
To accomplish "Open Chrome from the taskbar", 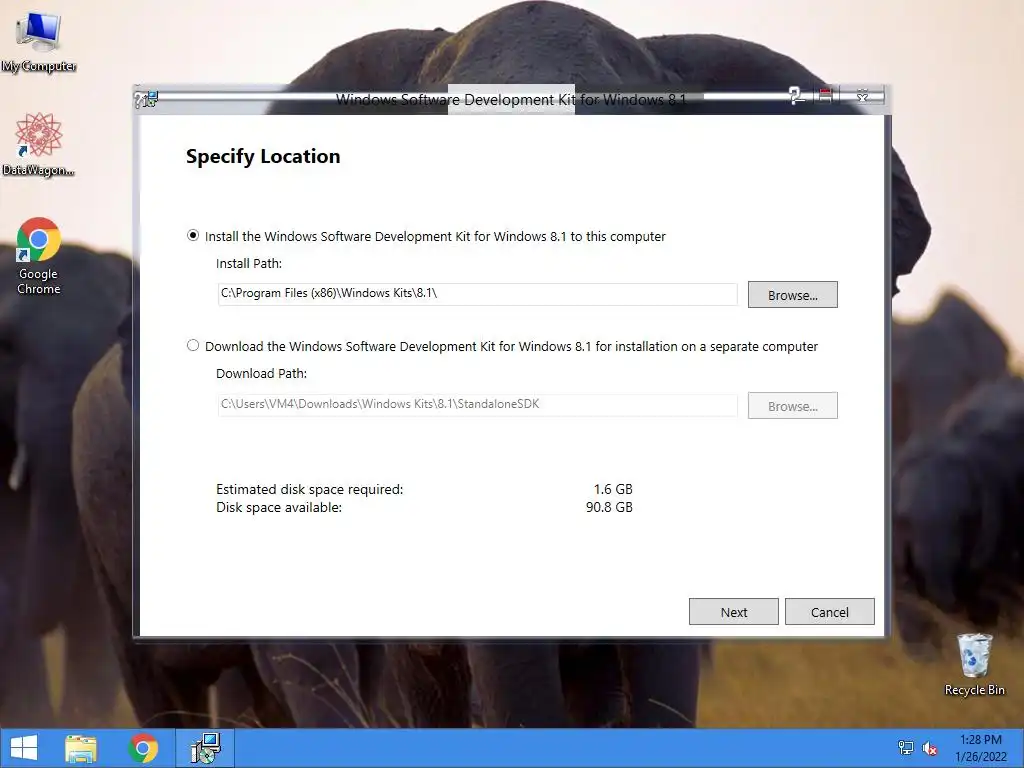I will (x=143, y=748).
